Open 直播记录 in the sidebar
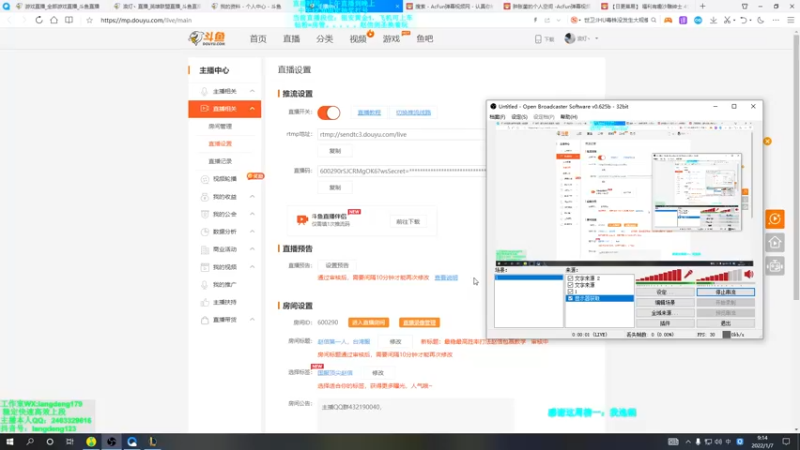This screenshot has height=450, width=800. [220, 161]
